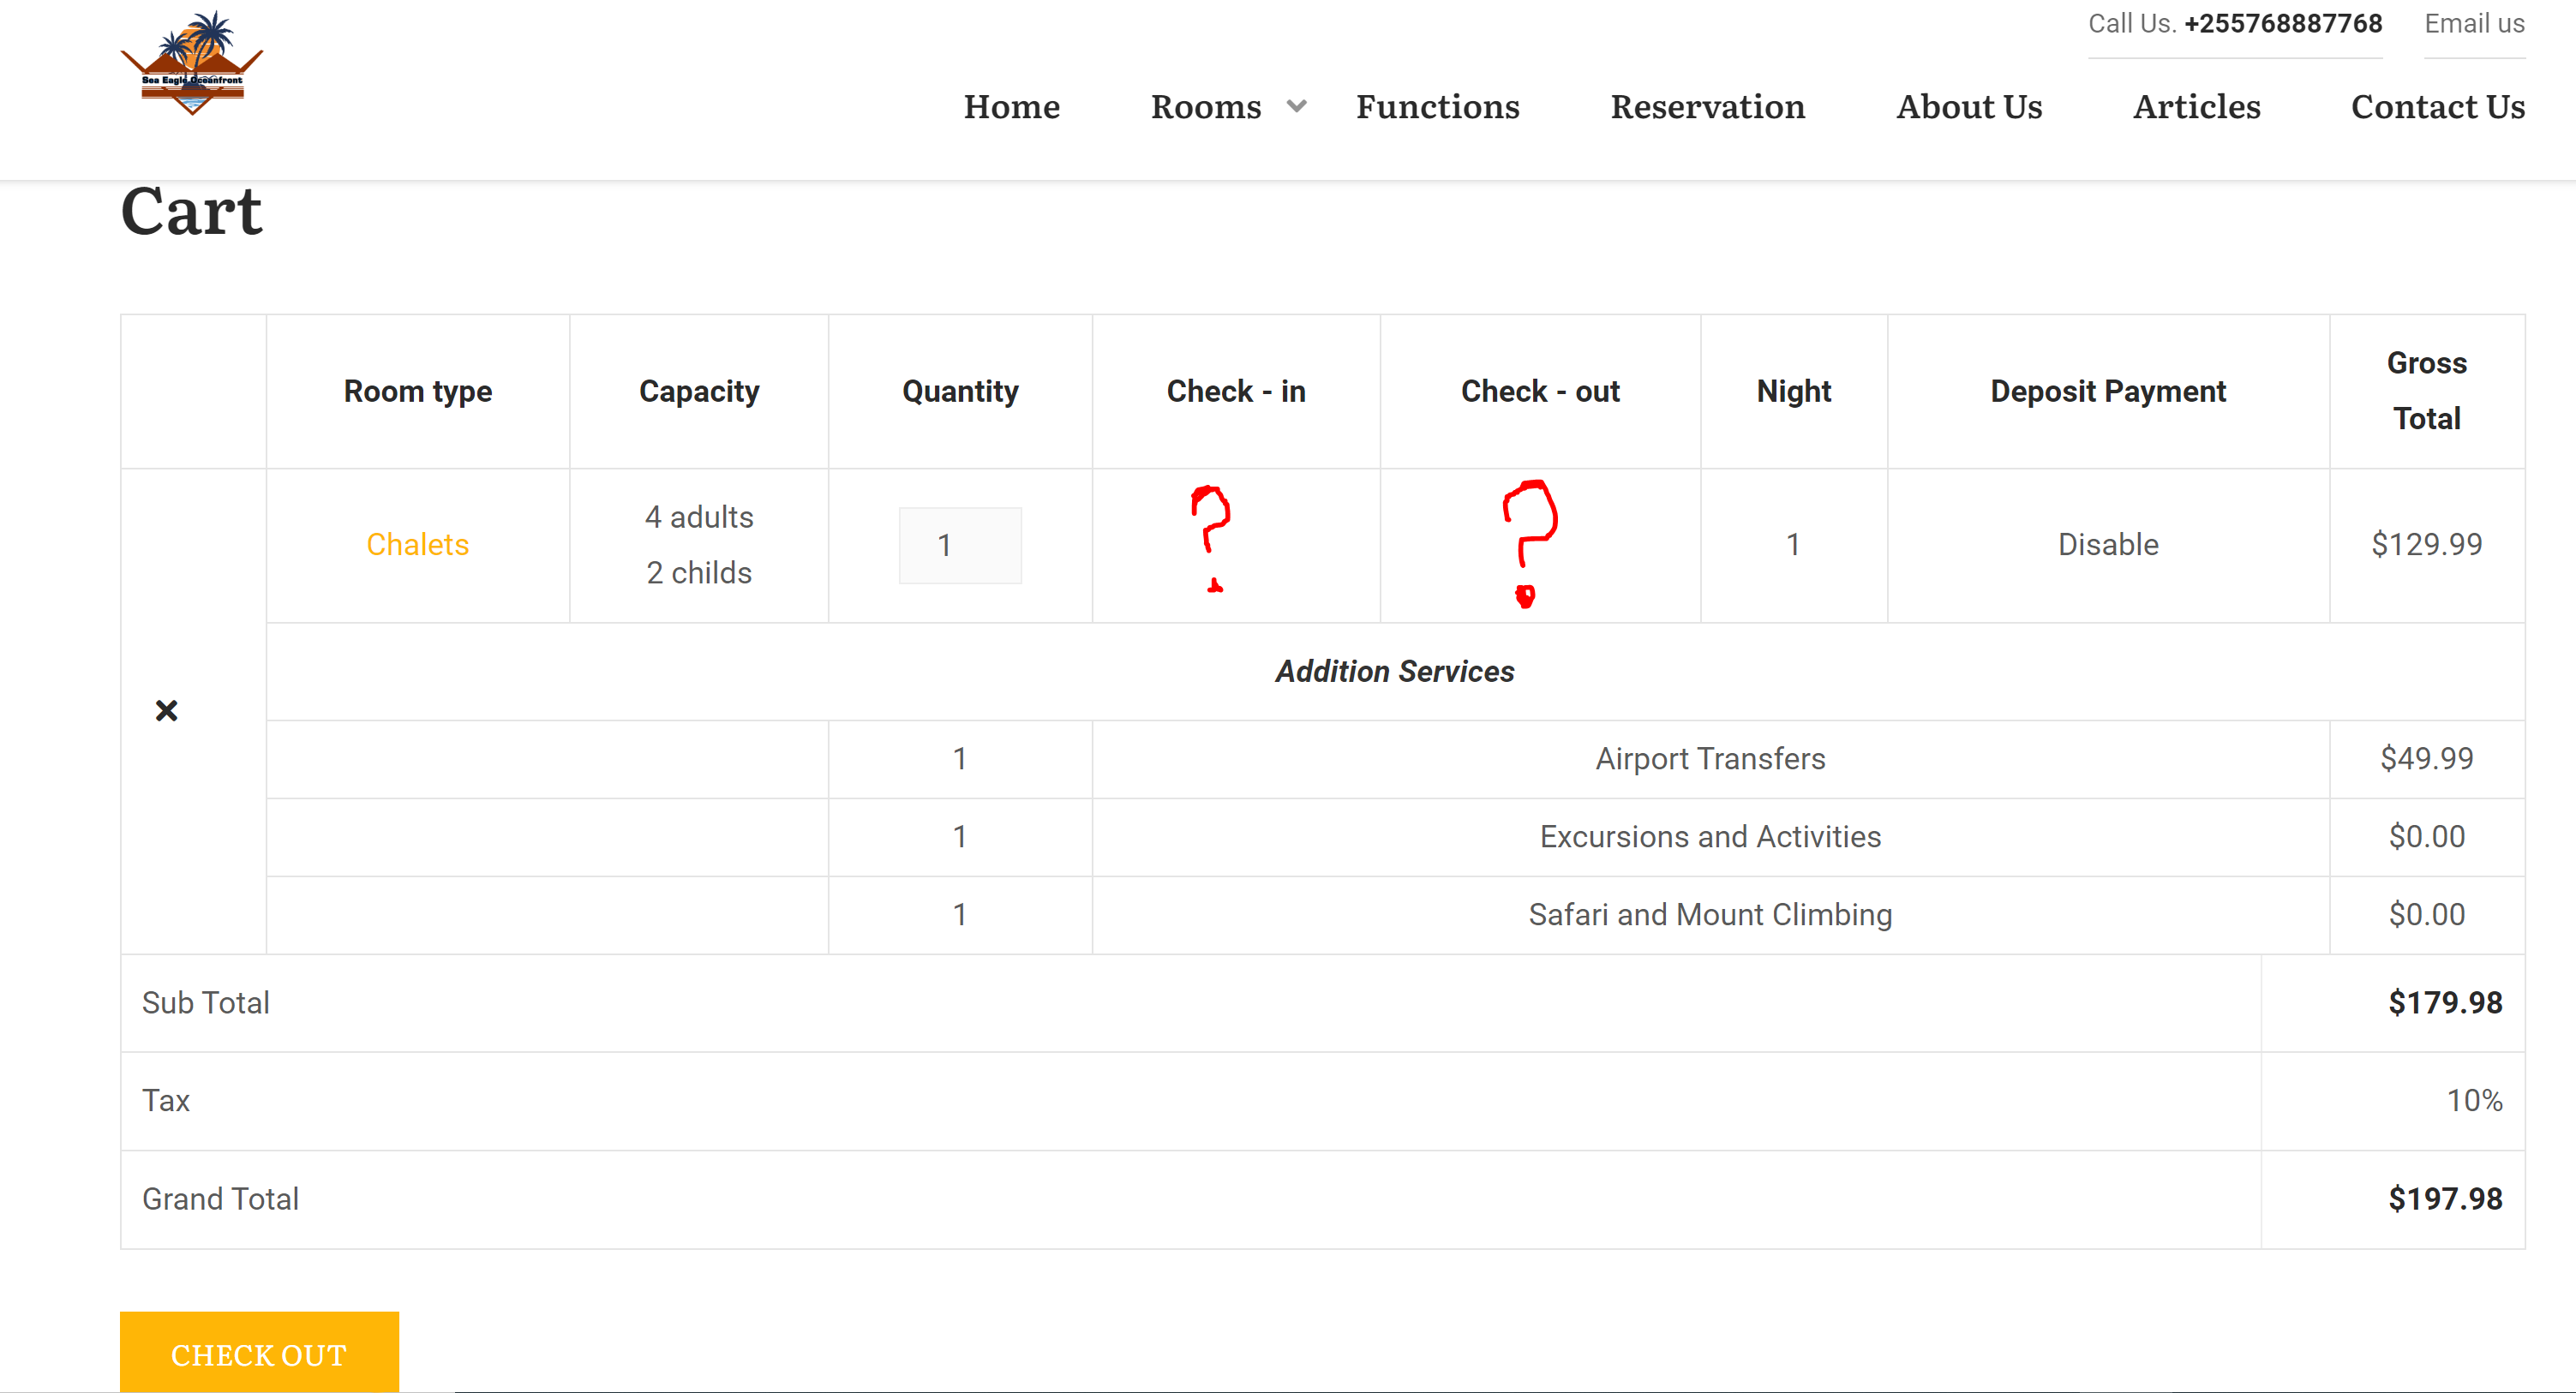Click the $197.98 grand total value
Screen dimensions: 2576x1393
[x=2445, y=1199]
